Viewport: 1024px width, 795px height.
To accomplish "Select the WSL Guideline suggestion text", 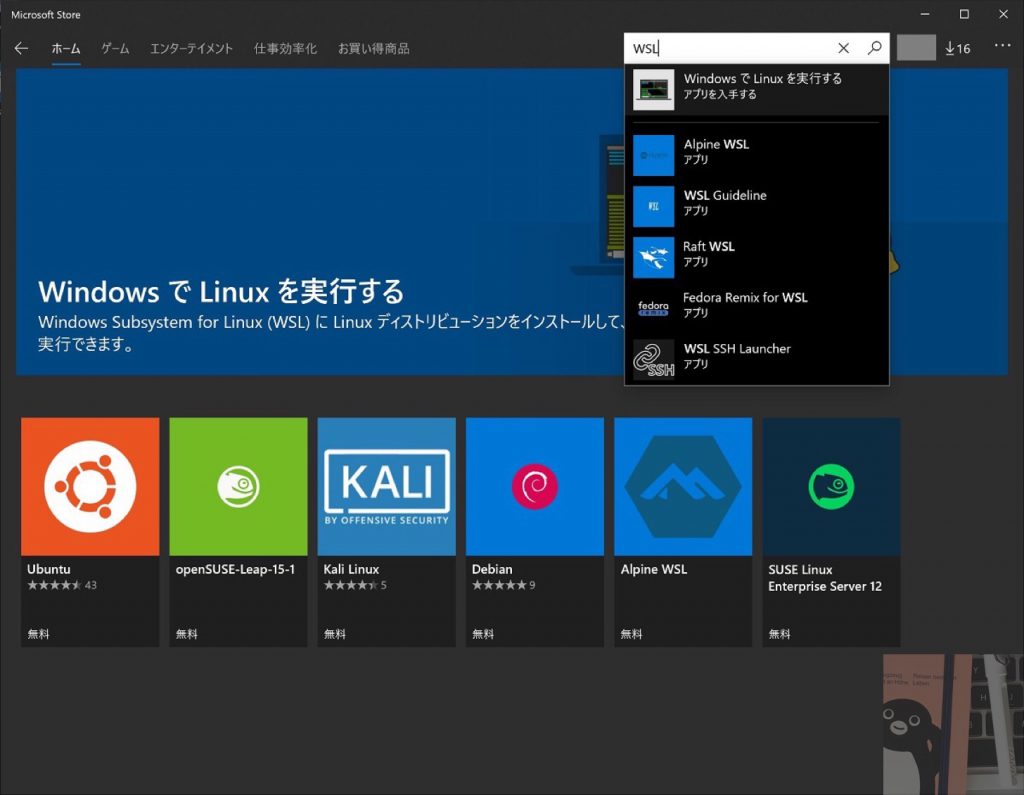I will coord(725,195).
